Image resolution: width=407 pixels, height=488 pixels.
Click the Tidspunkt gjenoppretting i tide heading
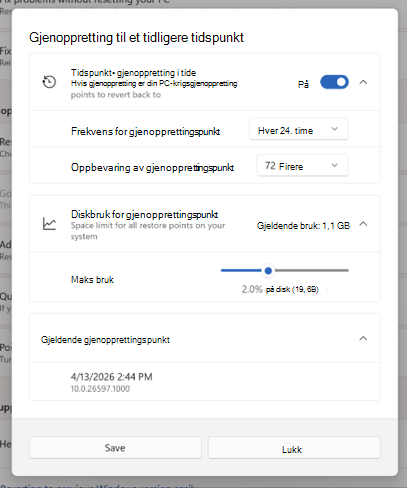point(133,72)
